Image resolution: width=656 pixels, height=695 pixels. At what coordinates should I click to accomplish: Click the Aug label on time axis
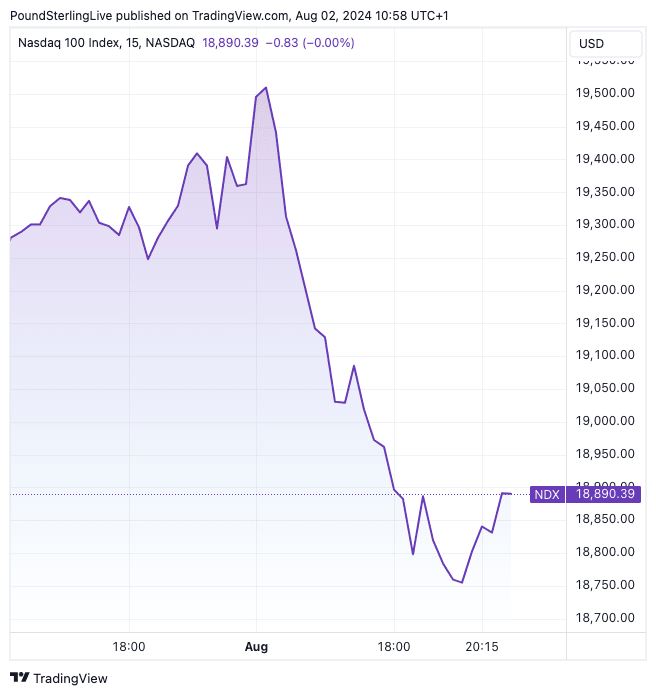click(258, 647)
